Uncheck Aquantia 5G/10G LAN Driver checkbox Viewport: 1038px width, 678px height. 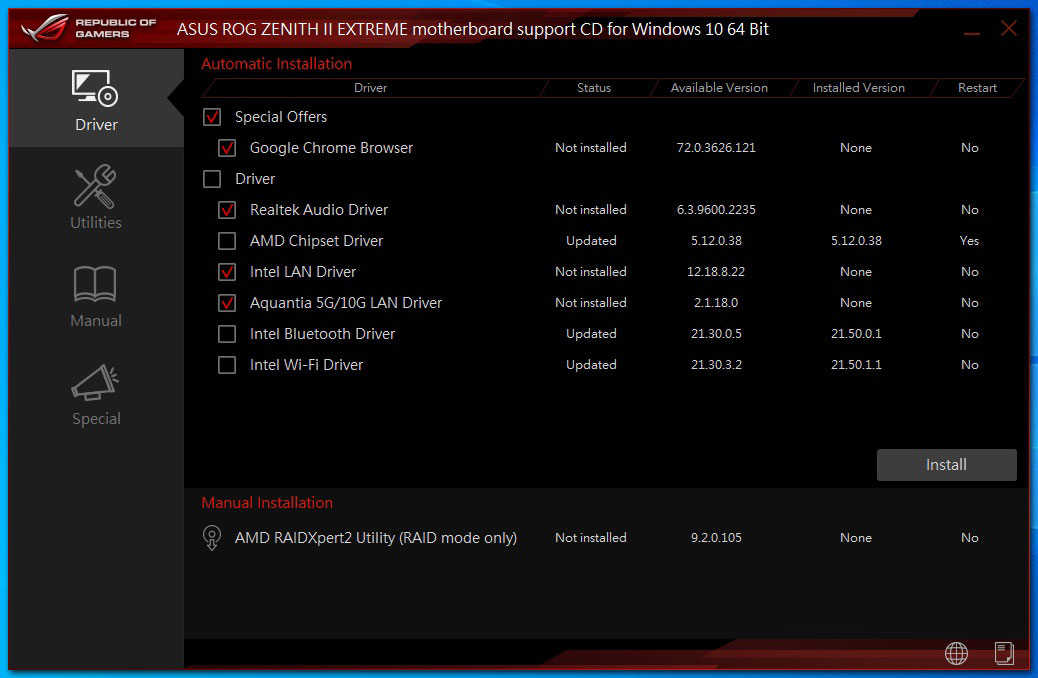point(227,303)
